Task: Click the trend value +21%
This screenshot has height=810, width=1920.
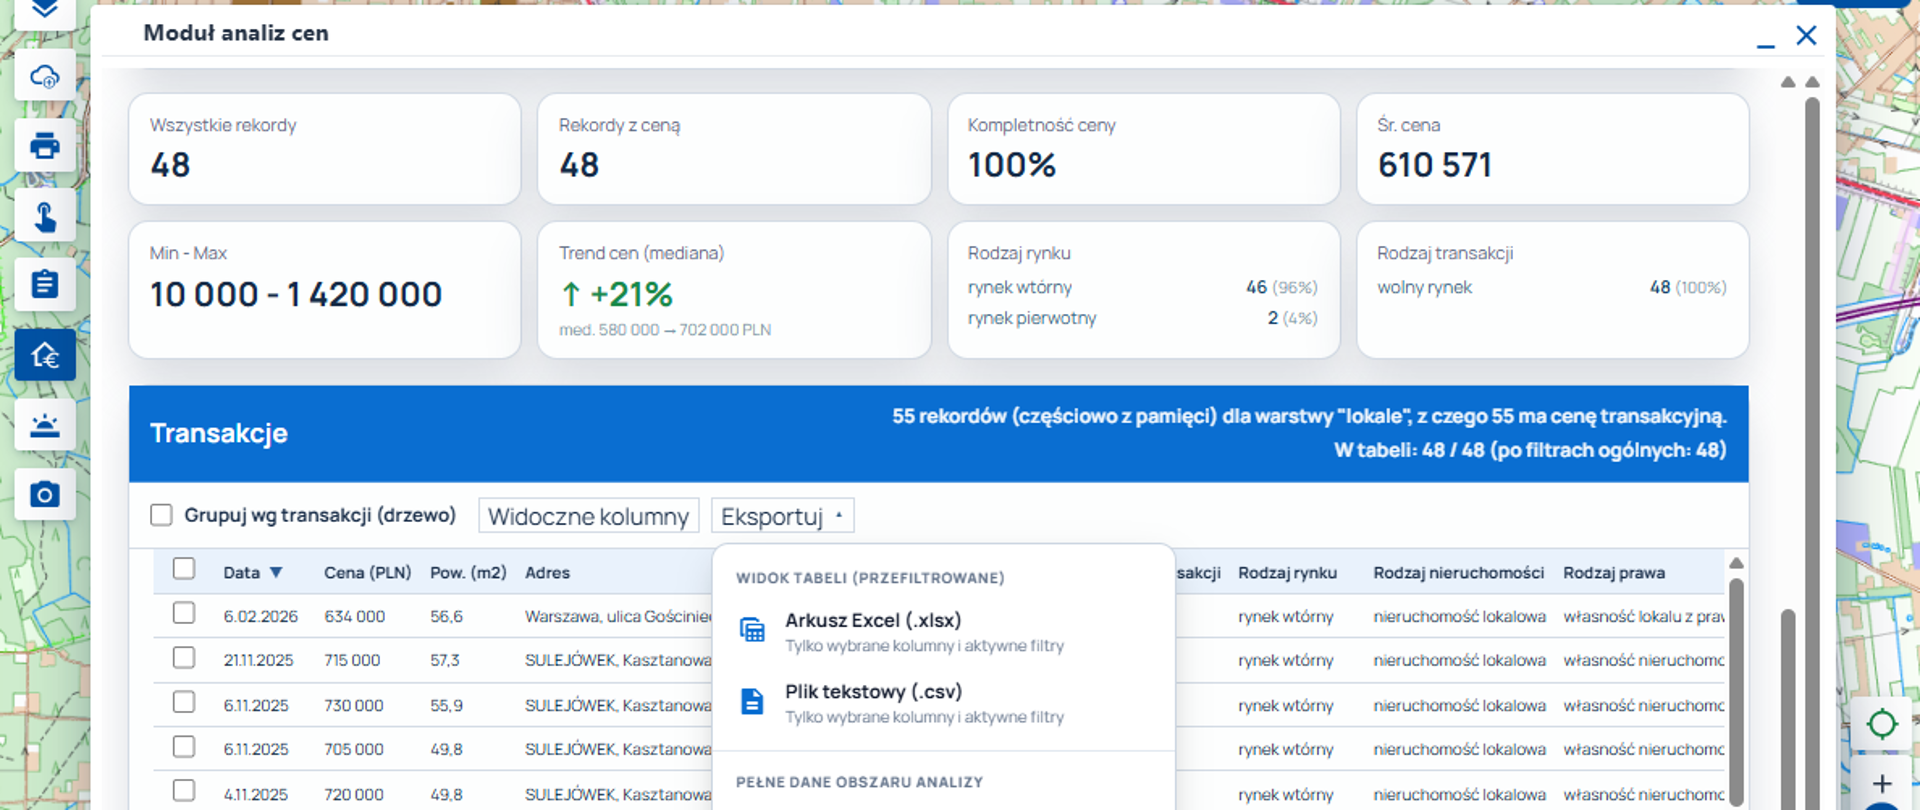Action: [616, 294]
